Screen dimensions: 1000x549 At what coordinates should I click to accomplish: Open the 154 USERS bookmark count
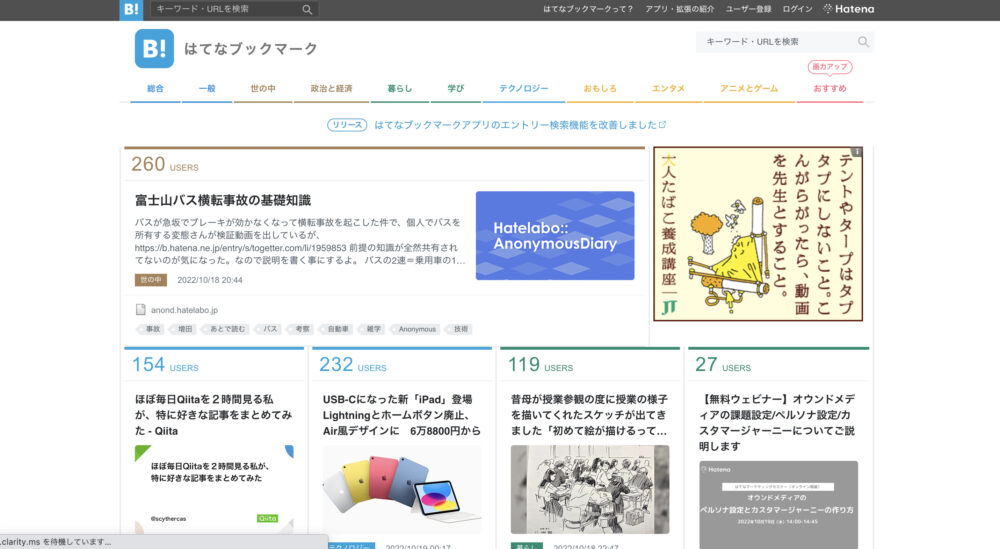pyautogui.click(x=165, y=365)
